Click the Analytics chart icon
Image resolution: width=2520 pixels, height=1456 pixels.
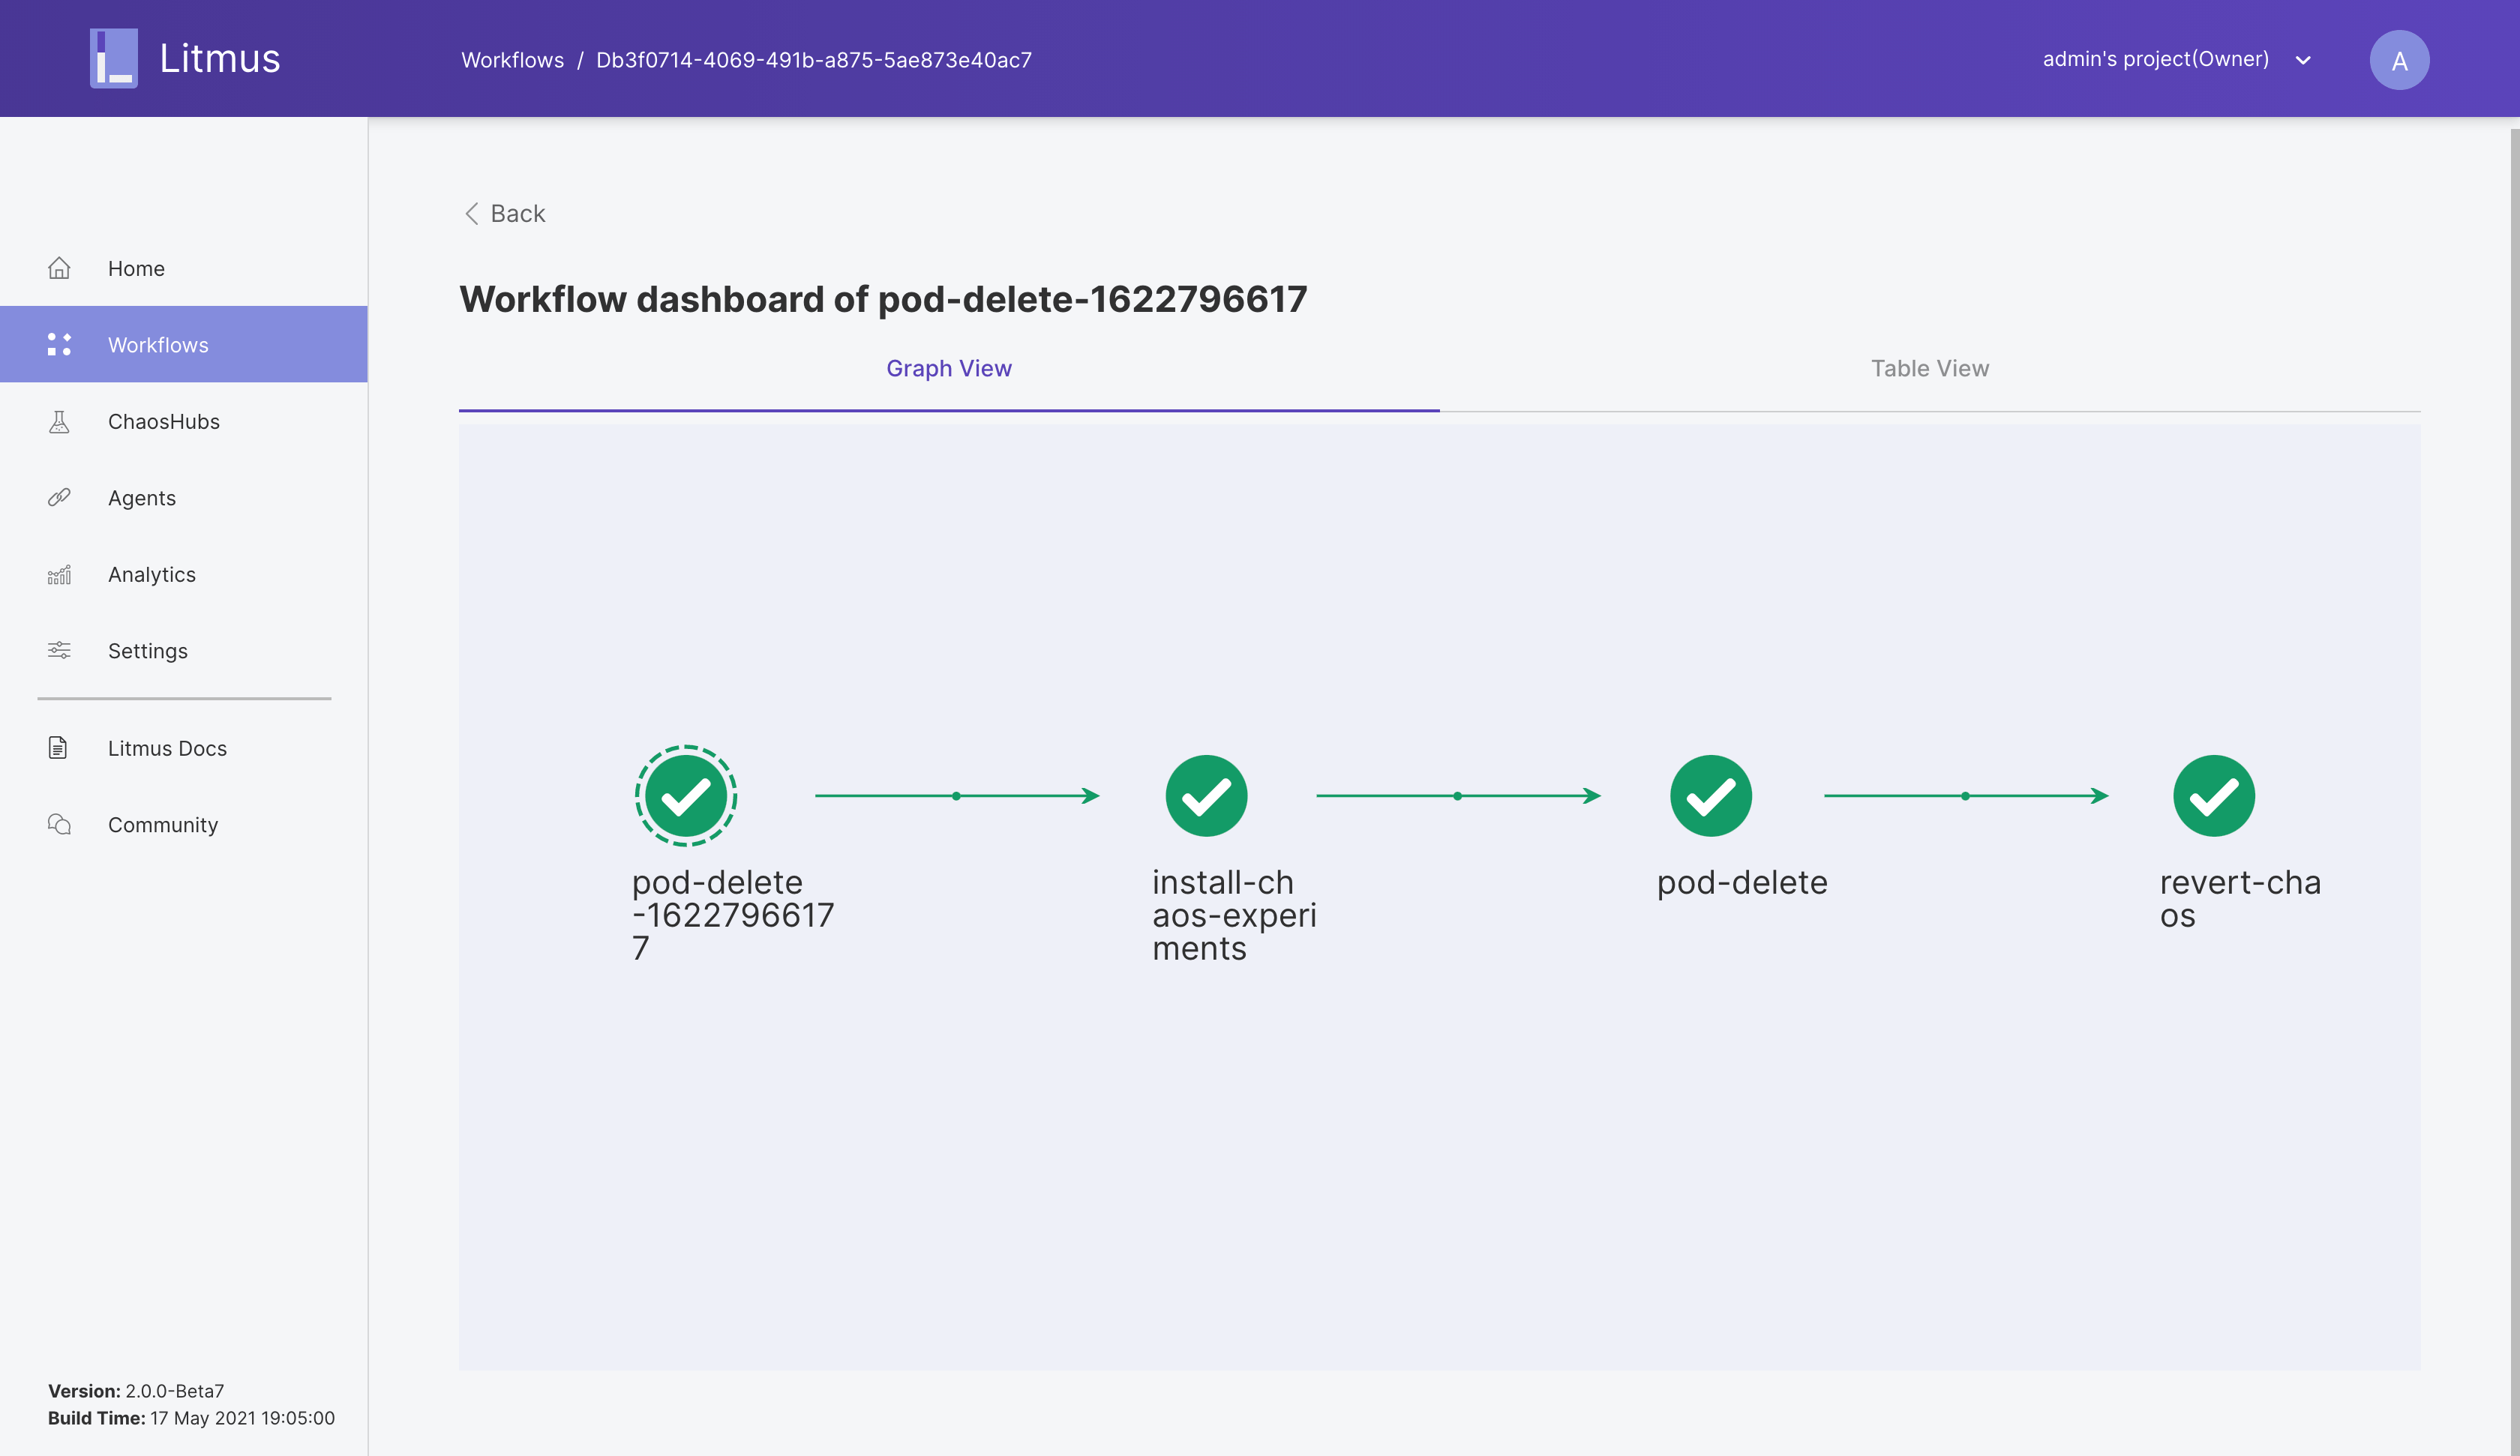coord(59,575)
